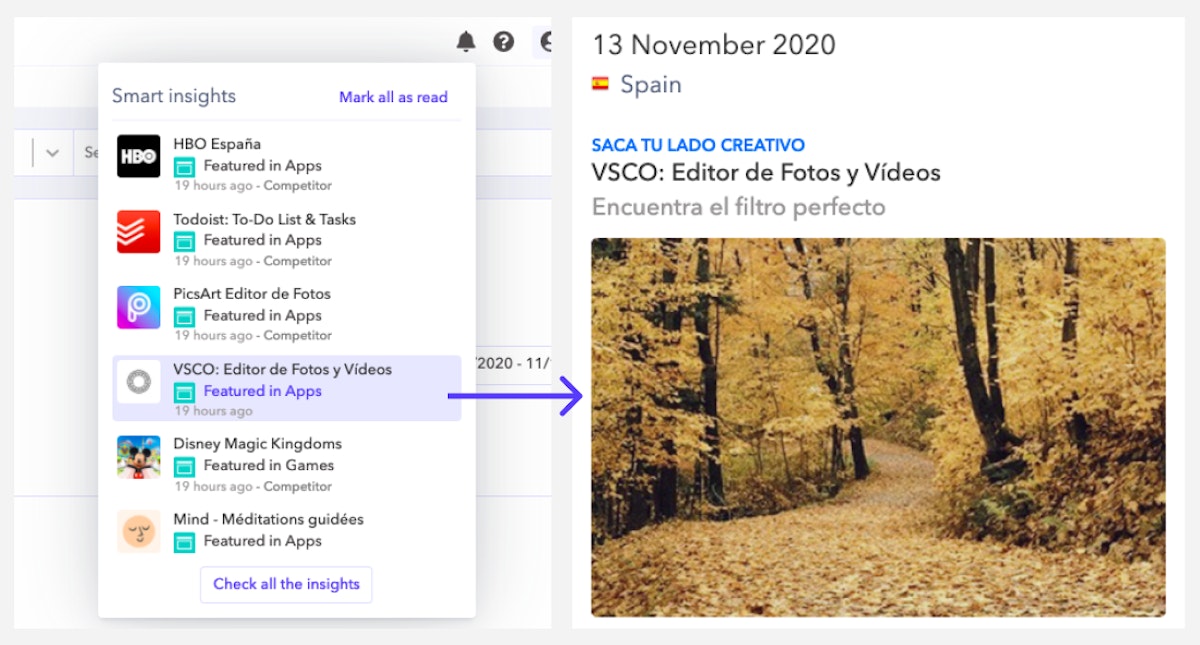Open the help question mark icon
This screenshot has width=1200, height=645.
pos(504,41)
